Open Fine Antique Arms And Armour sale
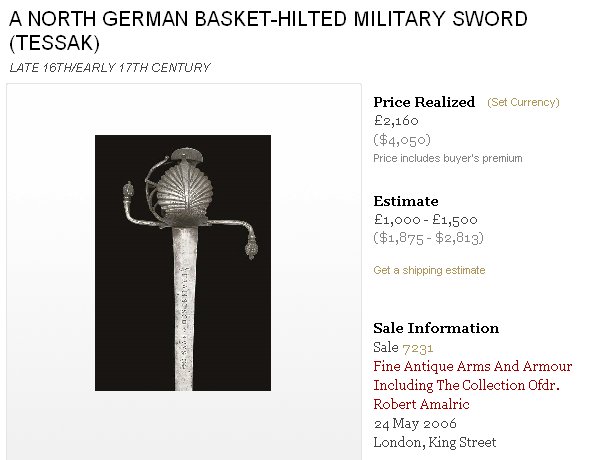594x460 pixels. pos(472,385)
